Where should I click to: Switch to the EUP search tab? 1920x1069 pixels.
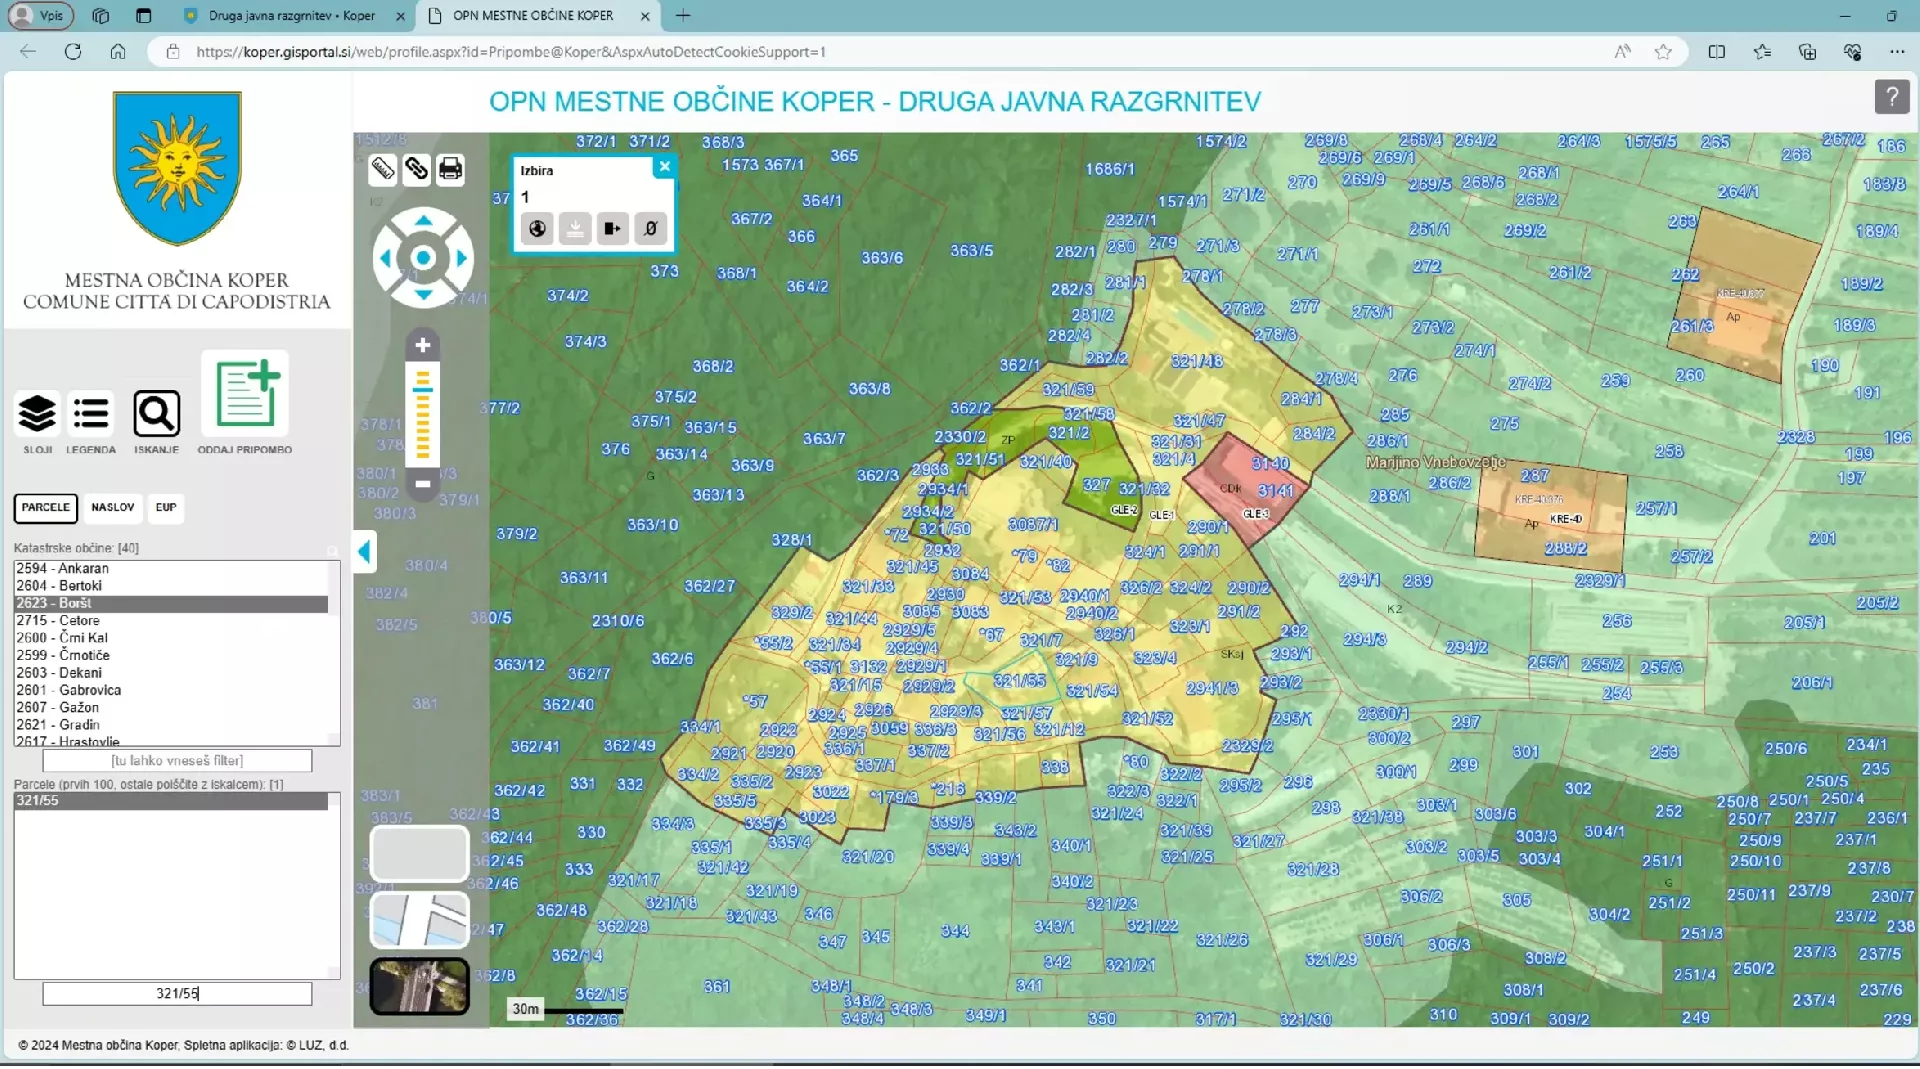[x=166, y=507]
